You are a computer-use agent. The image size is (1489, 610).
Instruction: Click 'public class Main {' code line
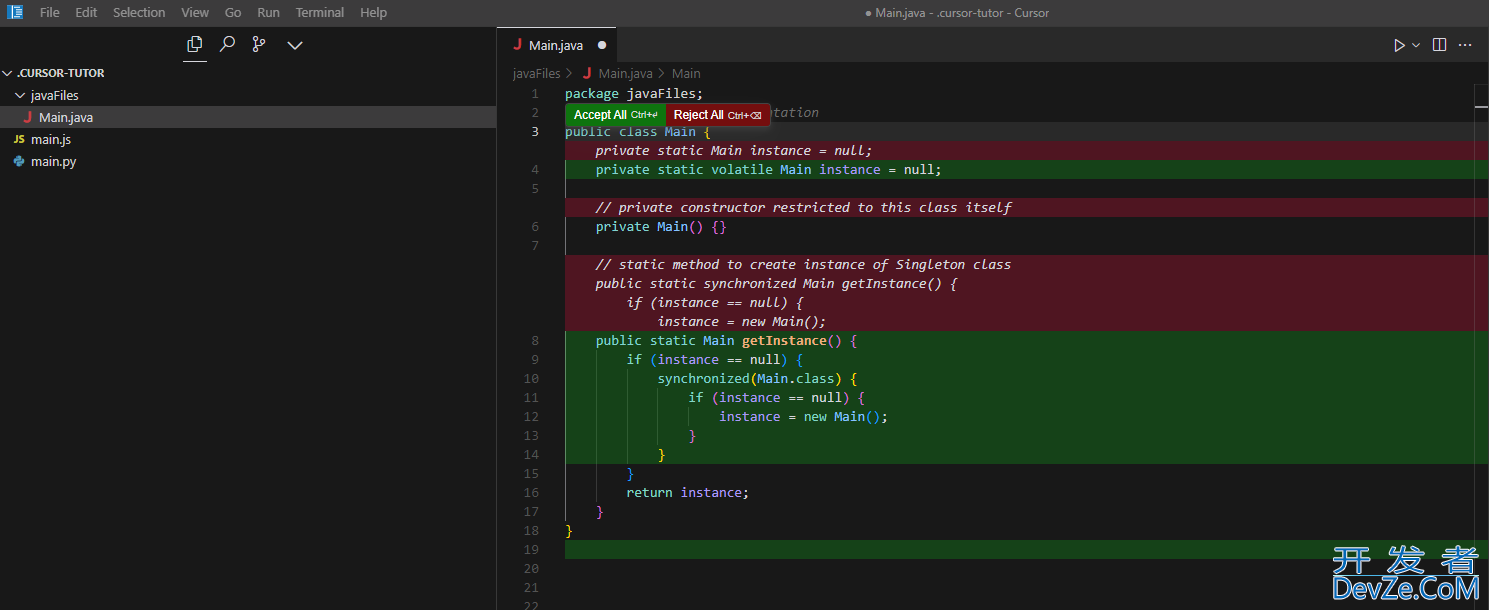637,131
